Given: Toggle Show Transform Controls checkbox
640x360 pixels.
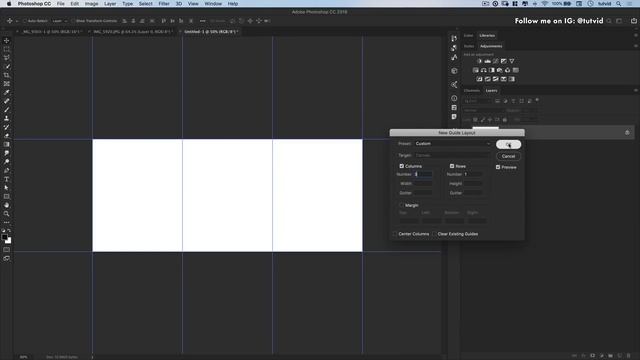Looking at the screenshot, I should (x=73, y=21).
